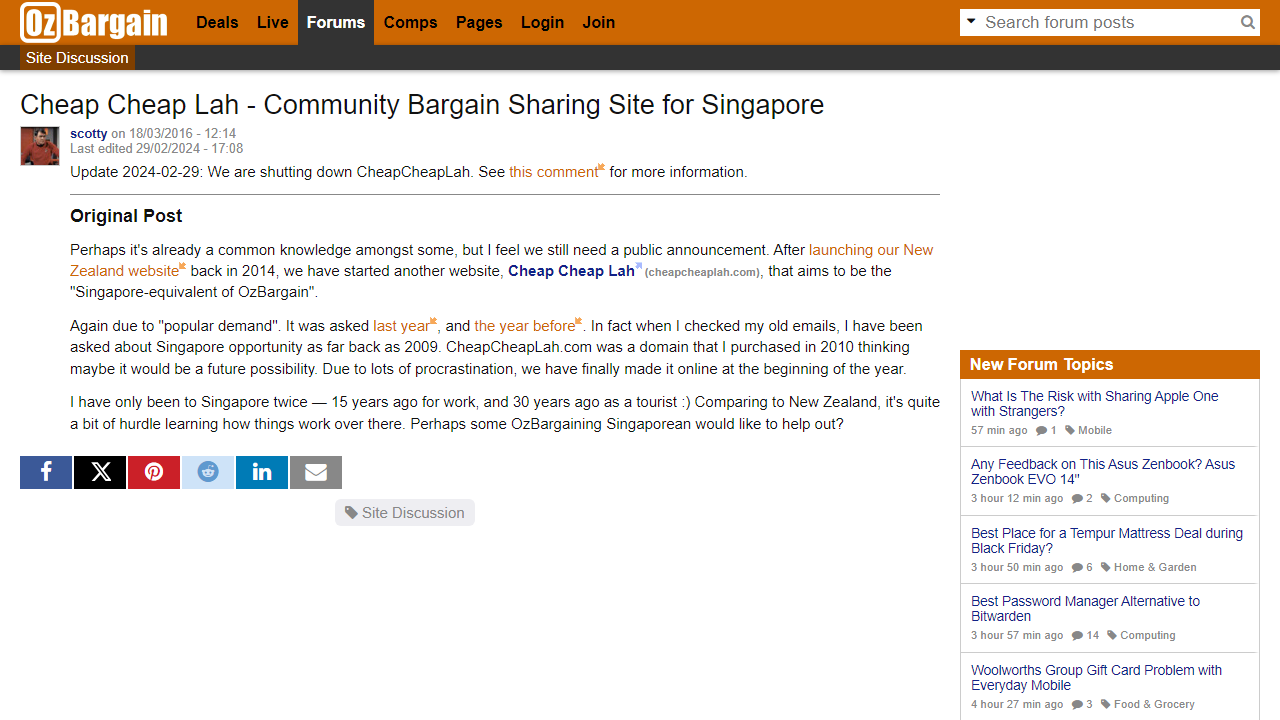
Task: Share post on Facebook
Action: point(46,472)
